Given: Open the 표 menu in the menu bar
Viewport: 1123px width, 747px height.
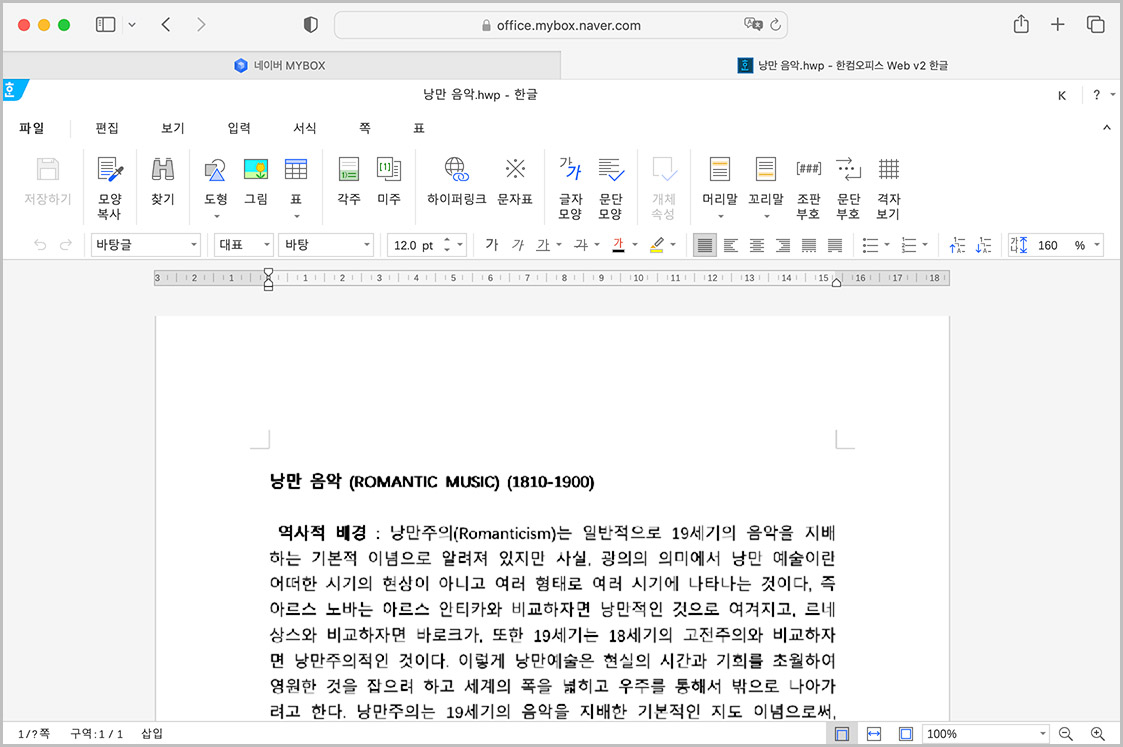Looking at the screenshot, I should [418, 128].
